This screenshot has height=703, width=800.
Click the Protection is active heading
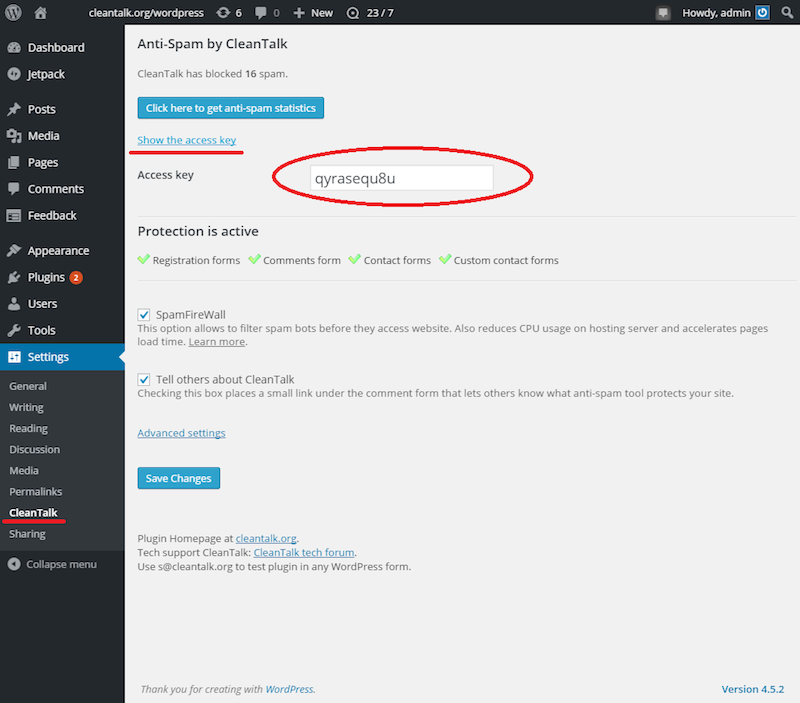point(198,231)
